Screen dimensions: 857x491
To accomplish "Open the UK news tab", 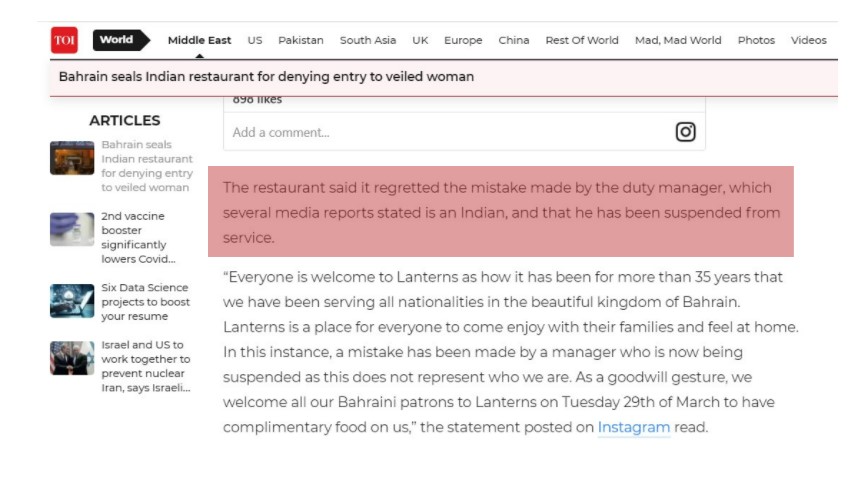I will coord(420,41).
